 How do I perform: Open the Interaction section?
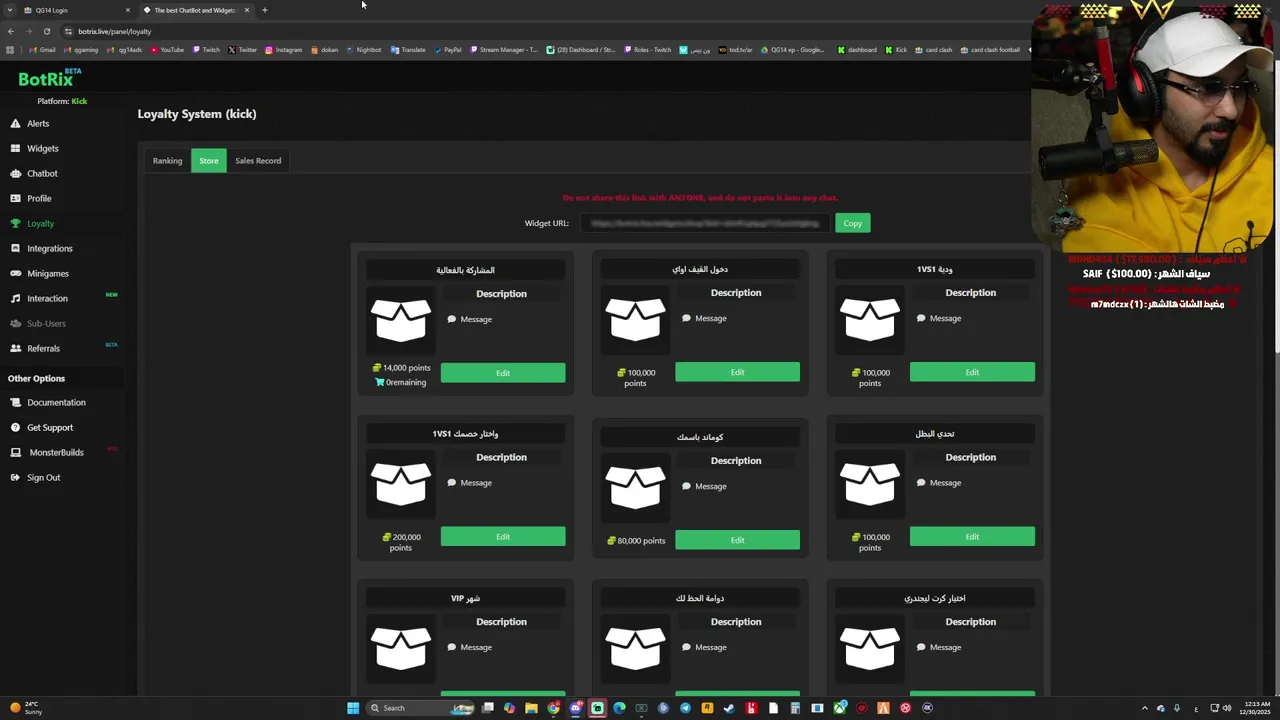[47, 298]
